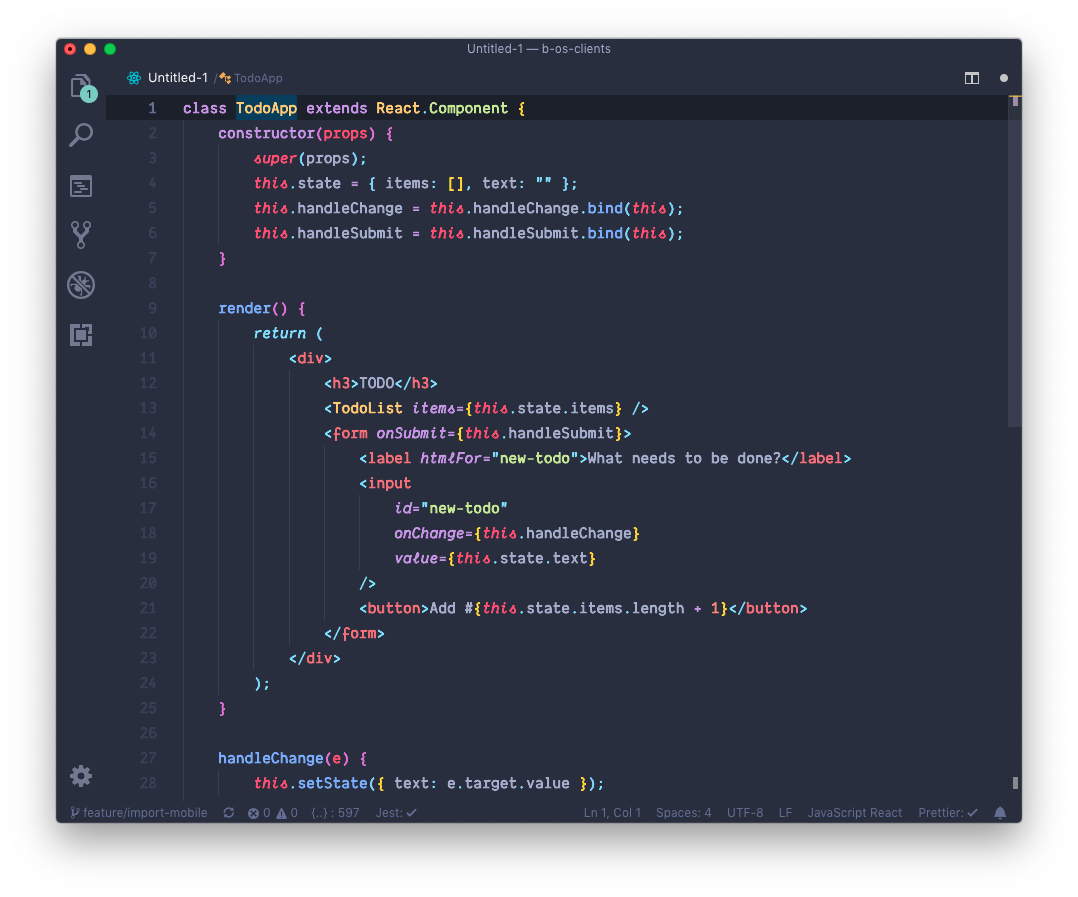
Task: Change language mode from JavaScript React
Action: click(x=854, y=813)
